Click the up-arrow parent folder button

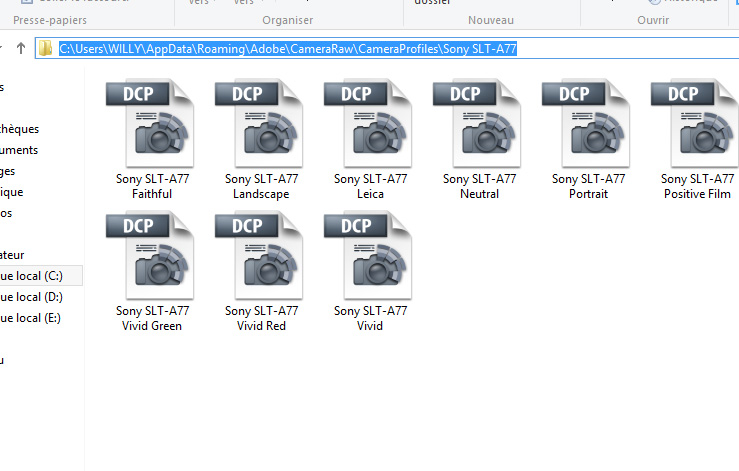tap(21, 48)
